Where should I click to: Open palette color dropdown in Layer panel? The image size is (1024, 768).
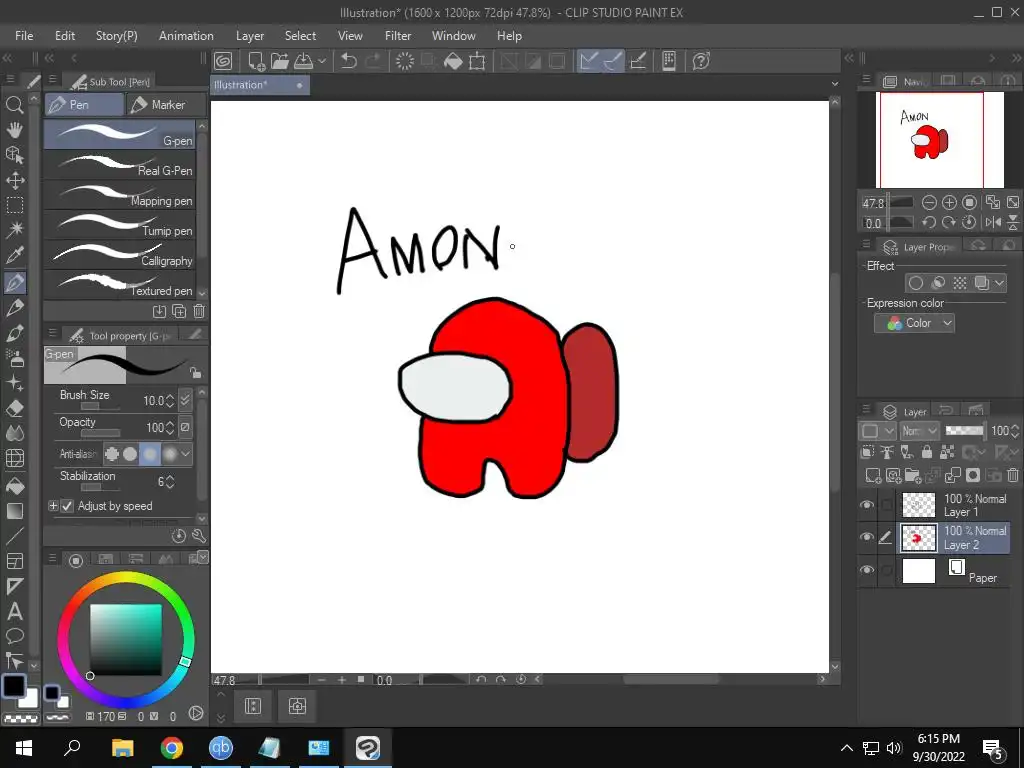(876, 431)
